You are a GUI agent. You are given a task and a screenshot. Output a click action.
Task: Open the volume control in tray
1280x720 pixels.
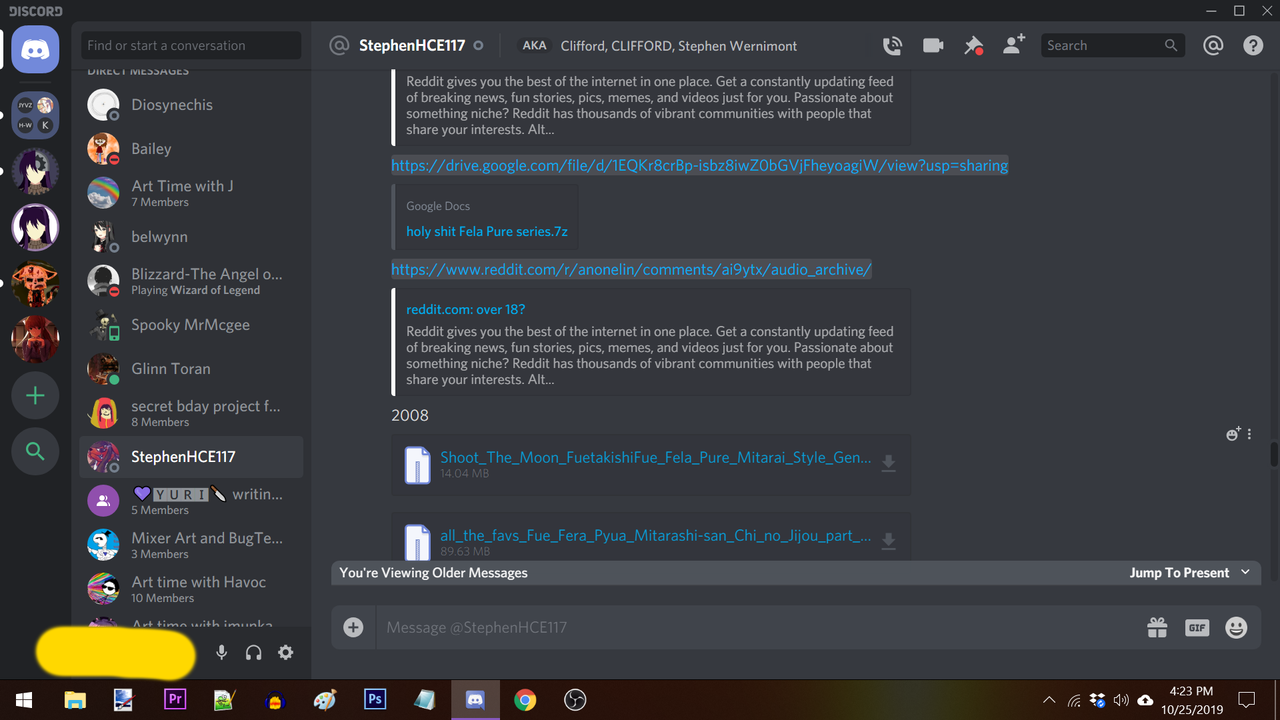pos(1121,700)
